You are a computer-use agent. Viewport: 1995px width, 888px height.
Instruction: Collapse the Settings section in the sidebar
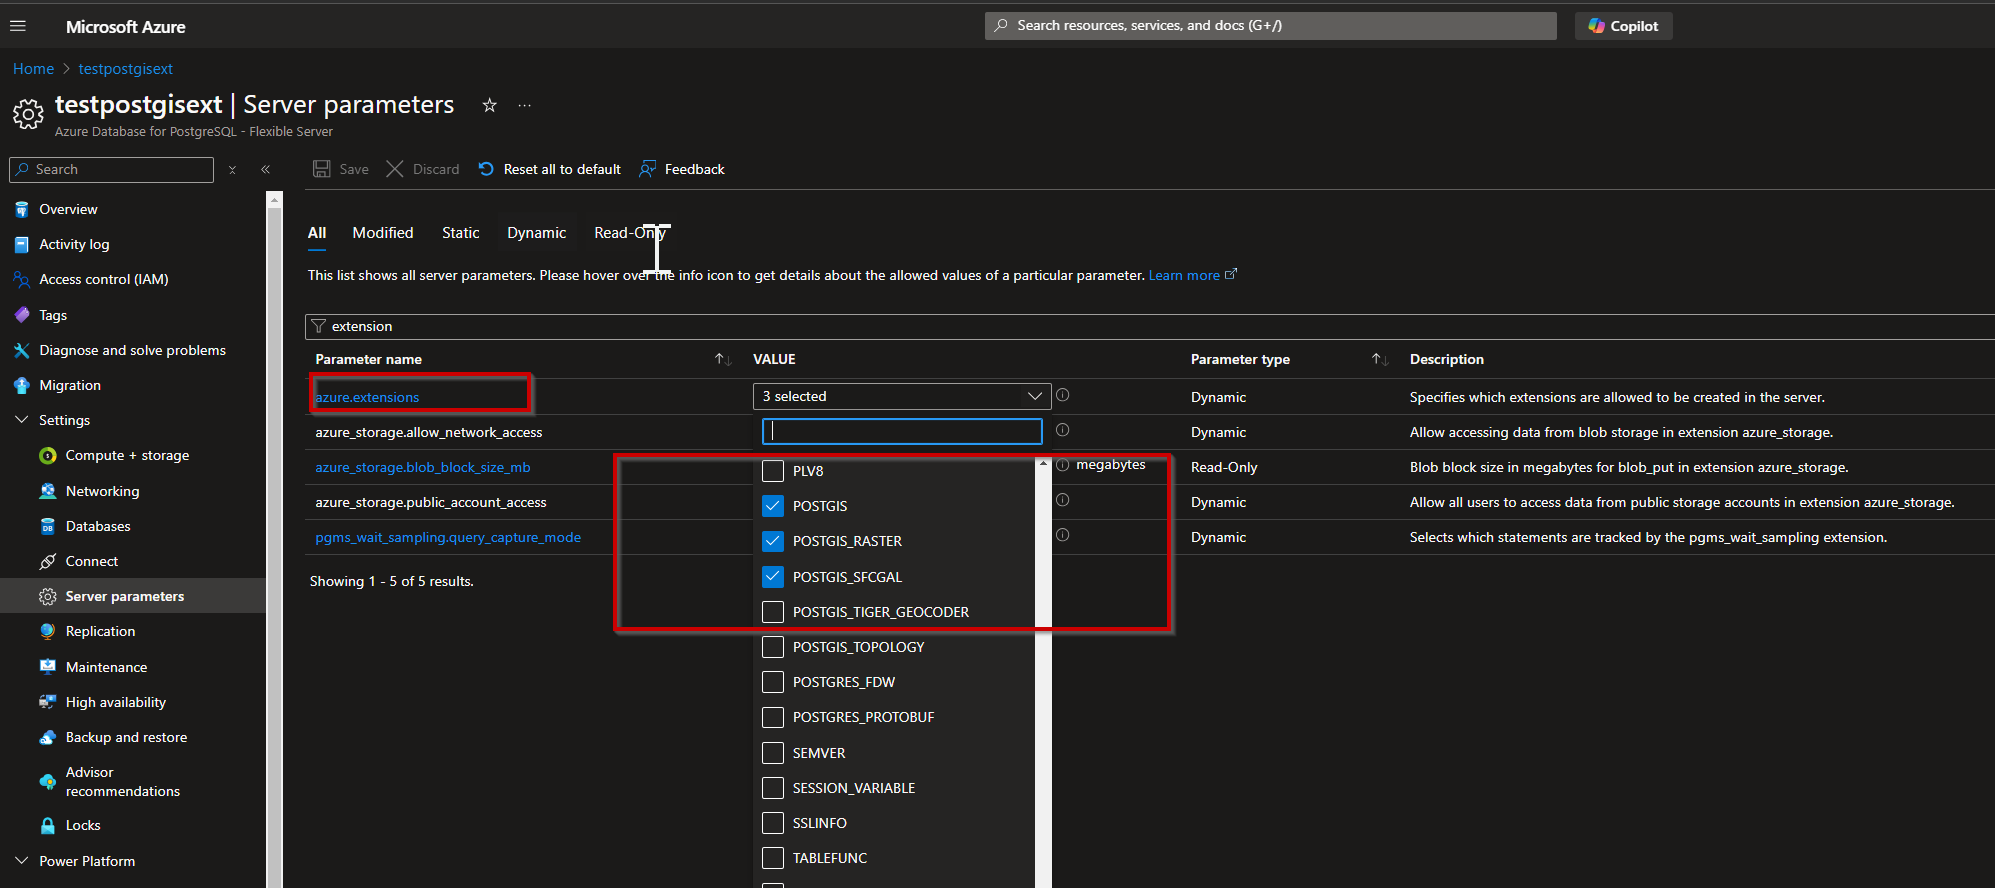coord(21,420)
